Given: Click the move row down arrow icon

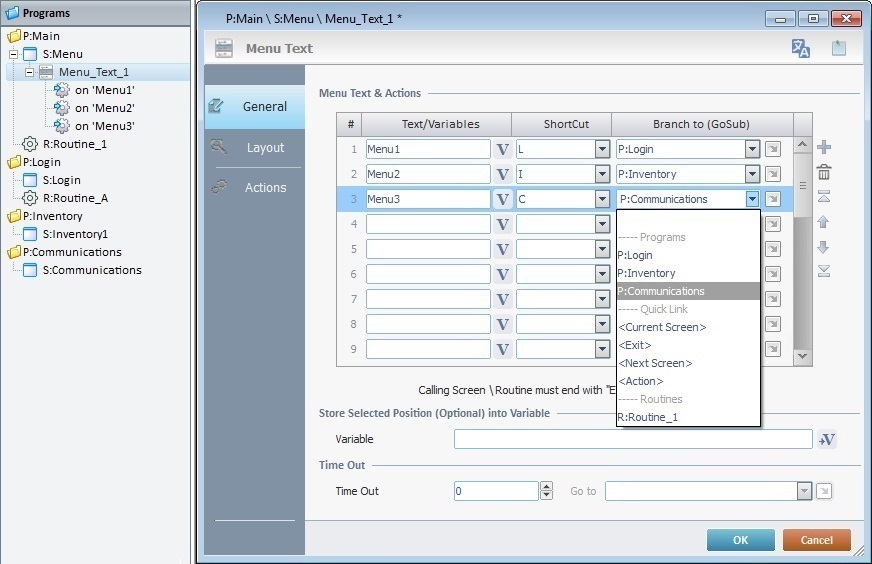Looking at the screenshot, I should point(824,247).
